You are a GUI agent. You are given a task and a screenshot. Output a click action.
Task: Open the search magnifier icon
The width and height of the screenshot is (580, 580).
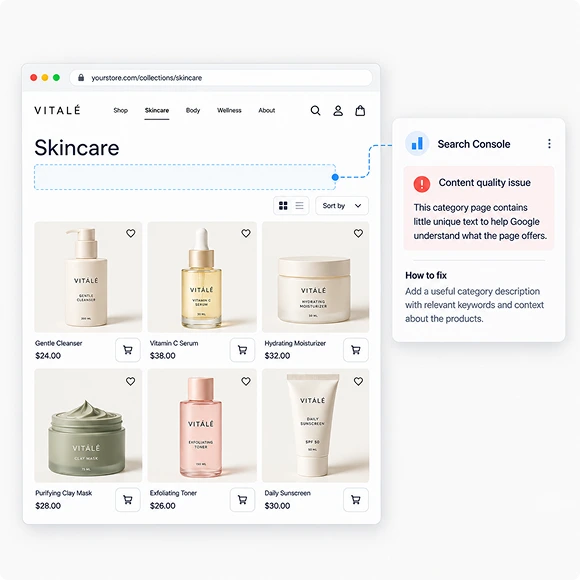click(x=315, y=110)
